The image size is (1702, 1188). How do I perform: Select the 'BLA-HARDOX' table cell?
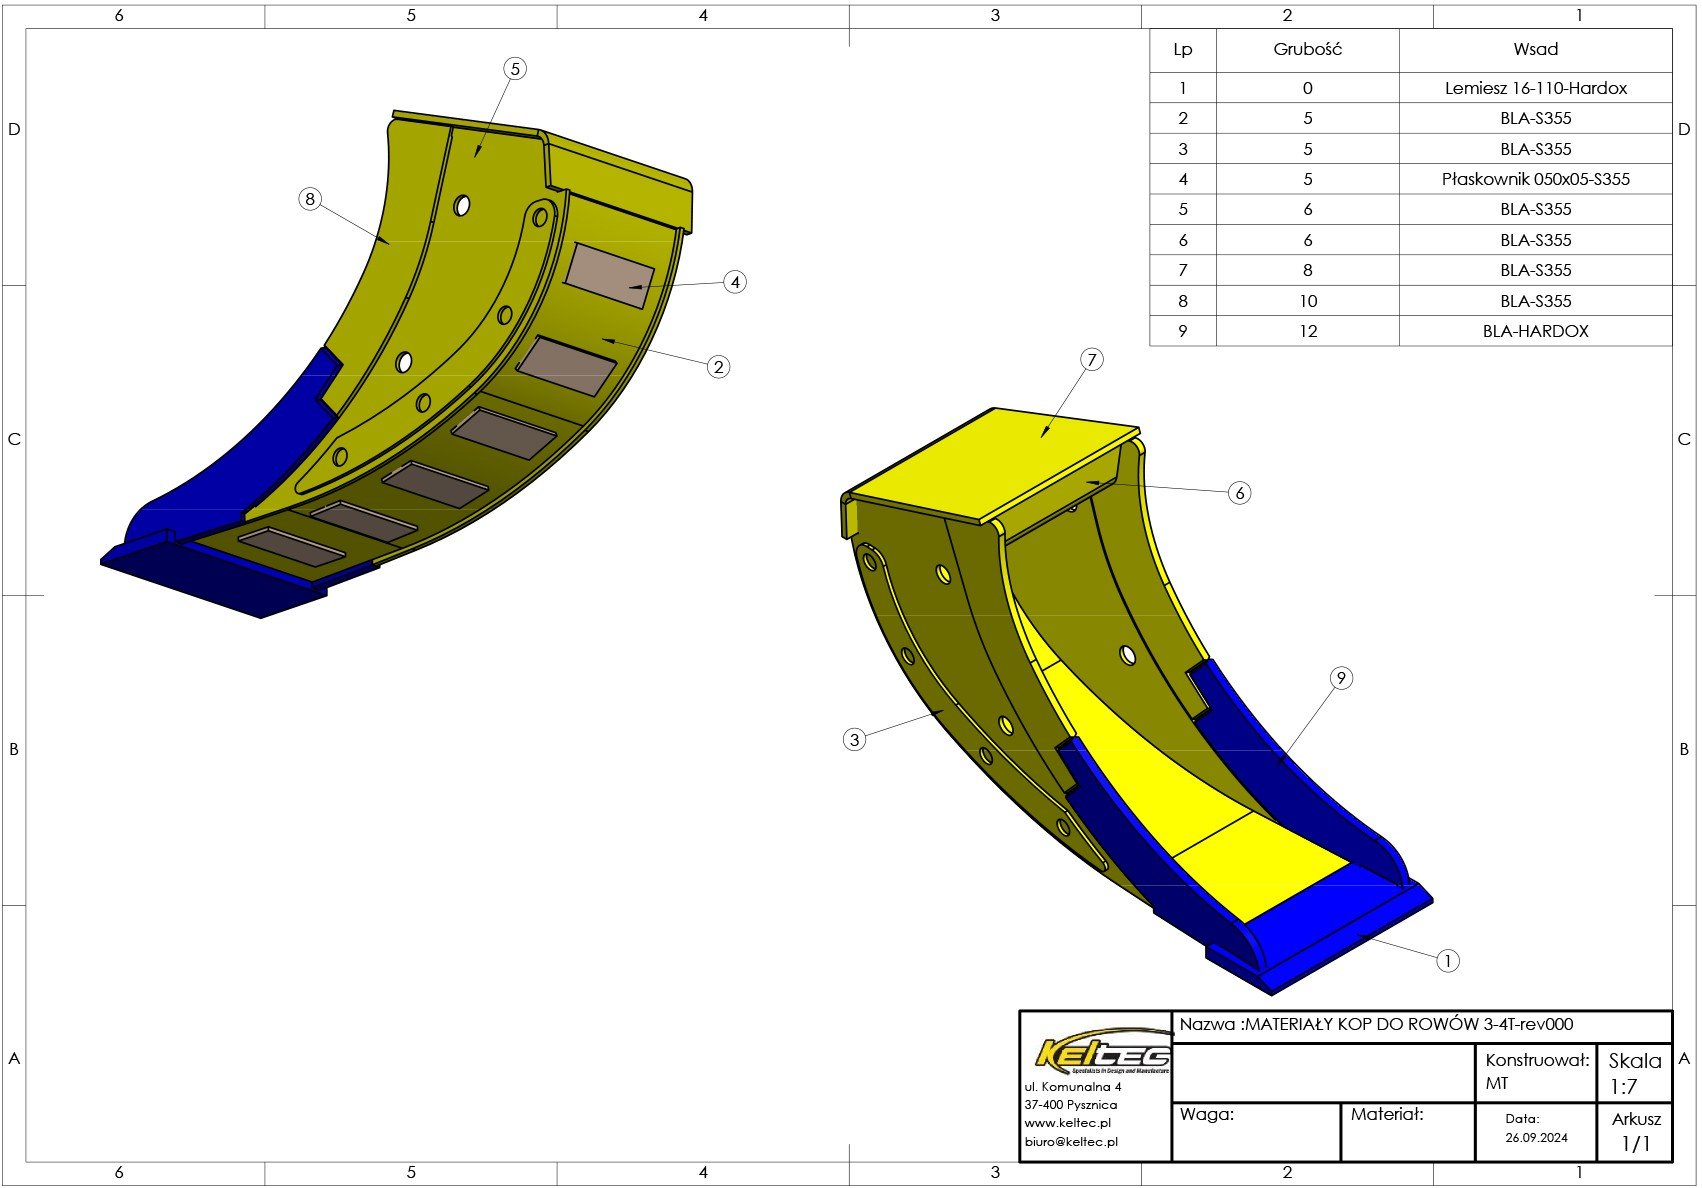(x=1535, y=331)
